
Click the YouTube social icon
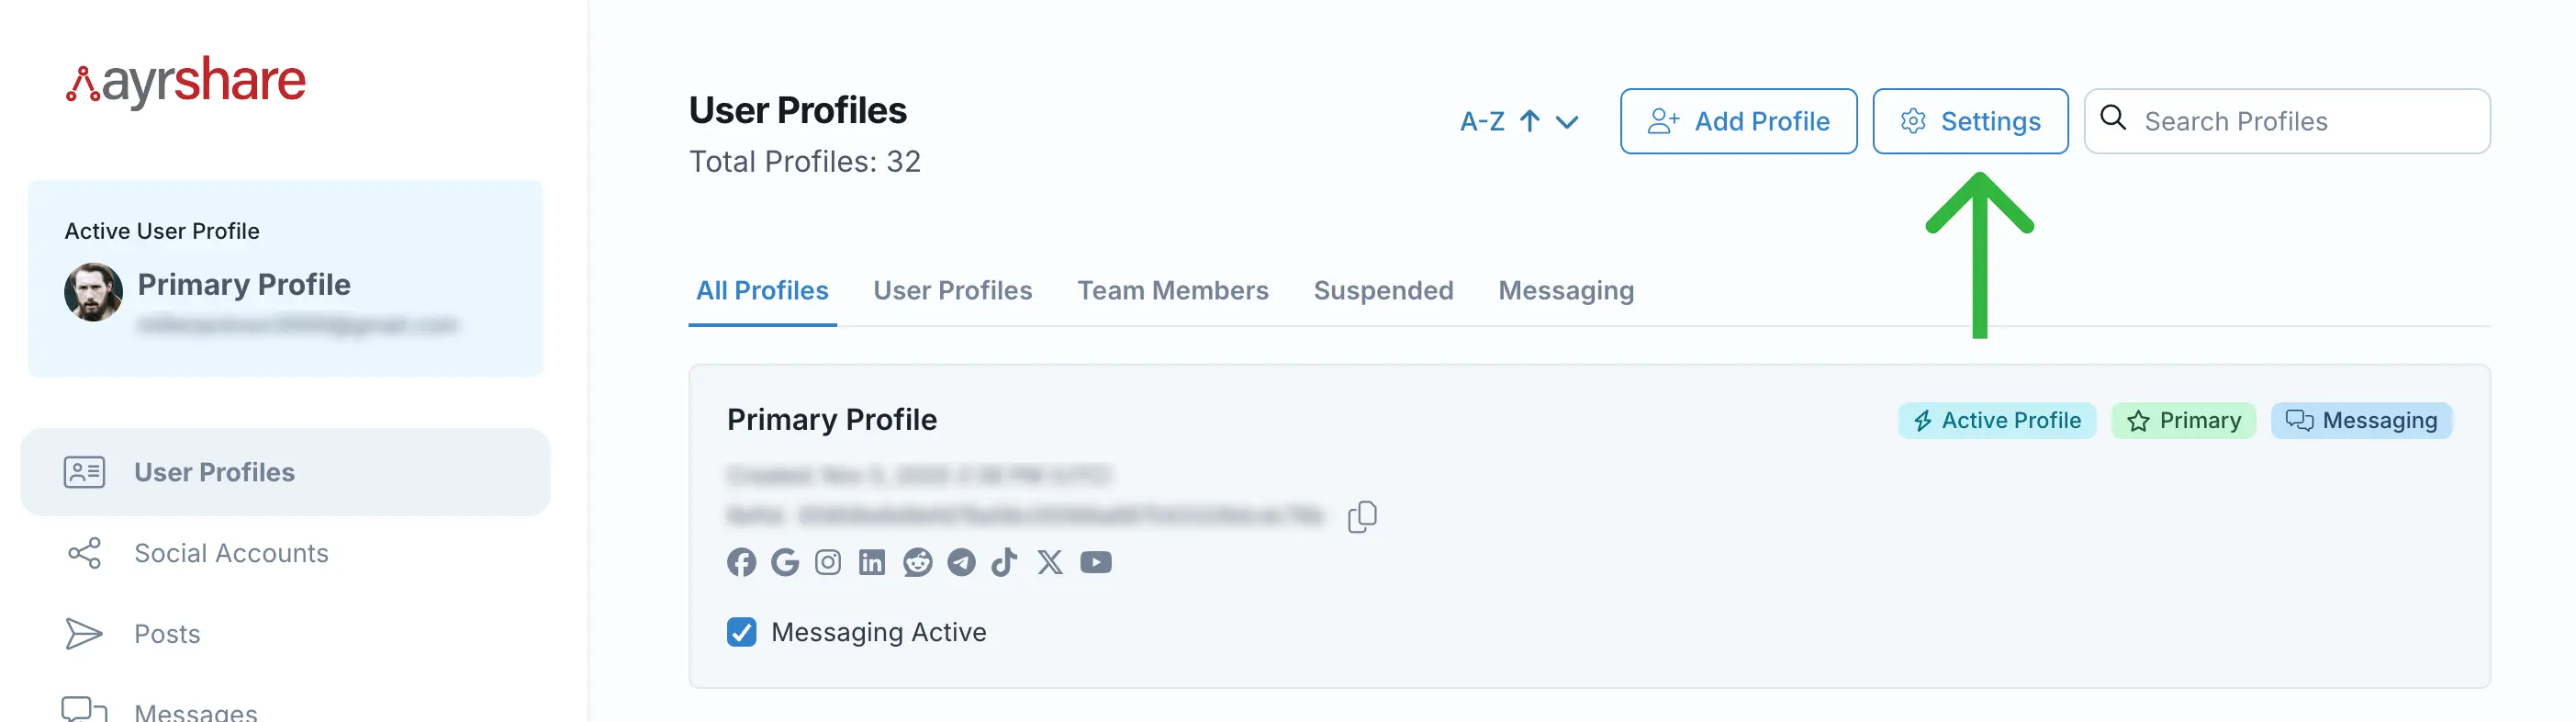(1096, 562)
